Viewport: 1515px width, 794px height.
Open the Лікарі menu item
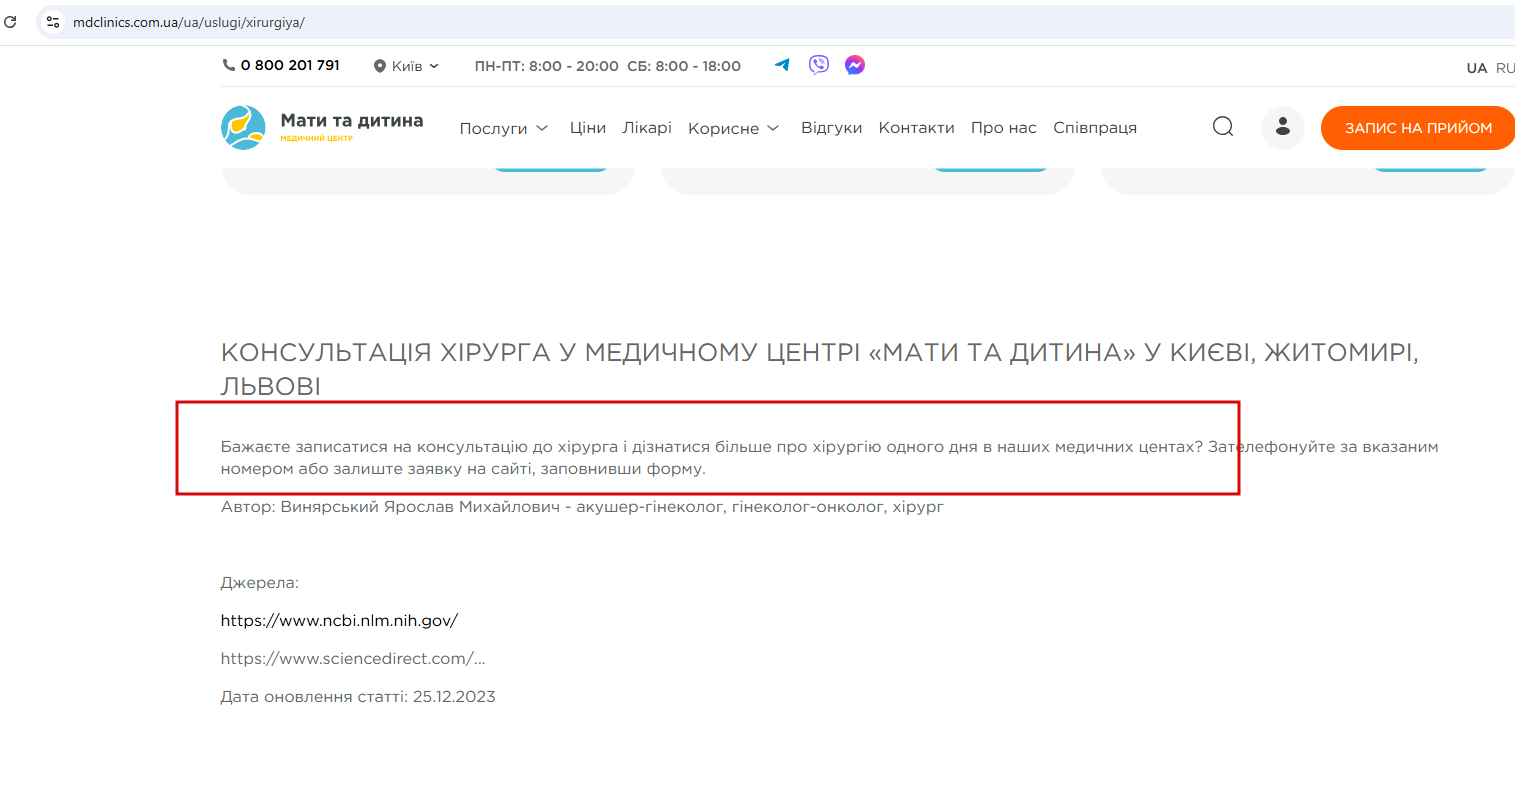647,128
